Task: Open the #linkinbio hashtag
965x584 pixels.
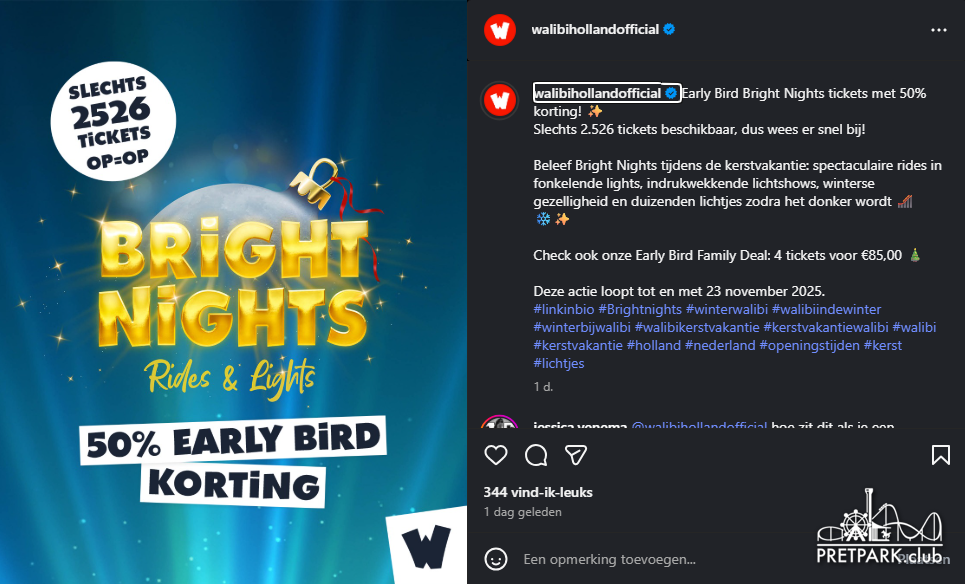Action: (564, 310)
